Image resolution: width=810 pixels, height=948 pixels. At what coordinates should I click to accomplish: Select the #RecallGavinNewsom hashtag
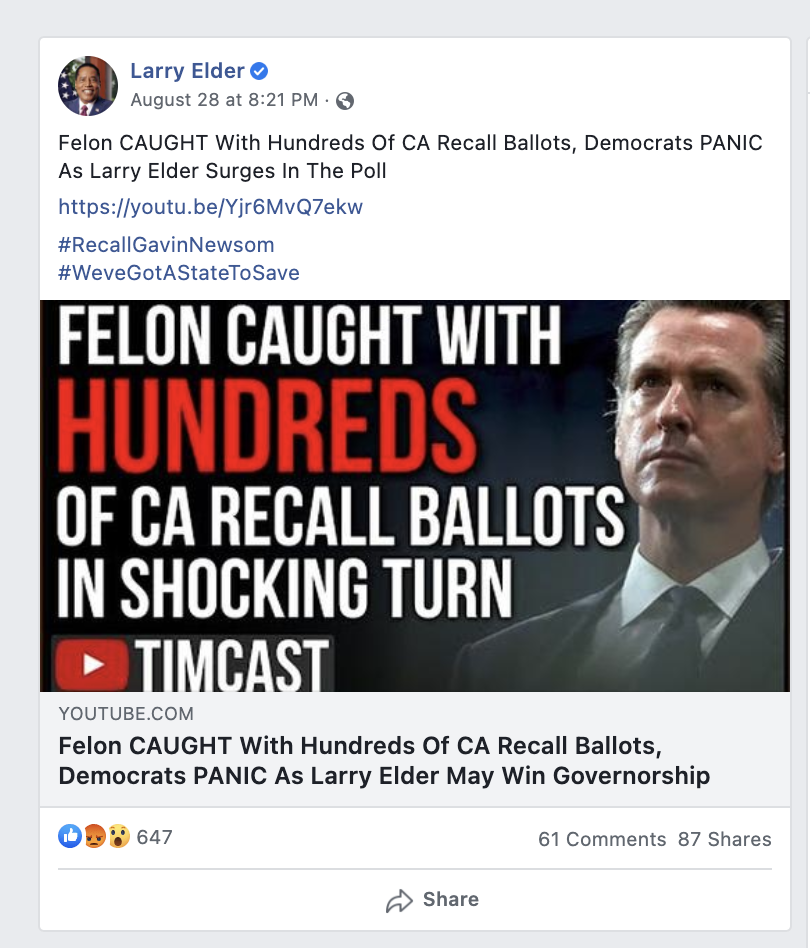[166, 245]
